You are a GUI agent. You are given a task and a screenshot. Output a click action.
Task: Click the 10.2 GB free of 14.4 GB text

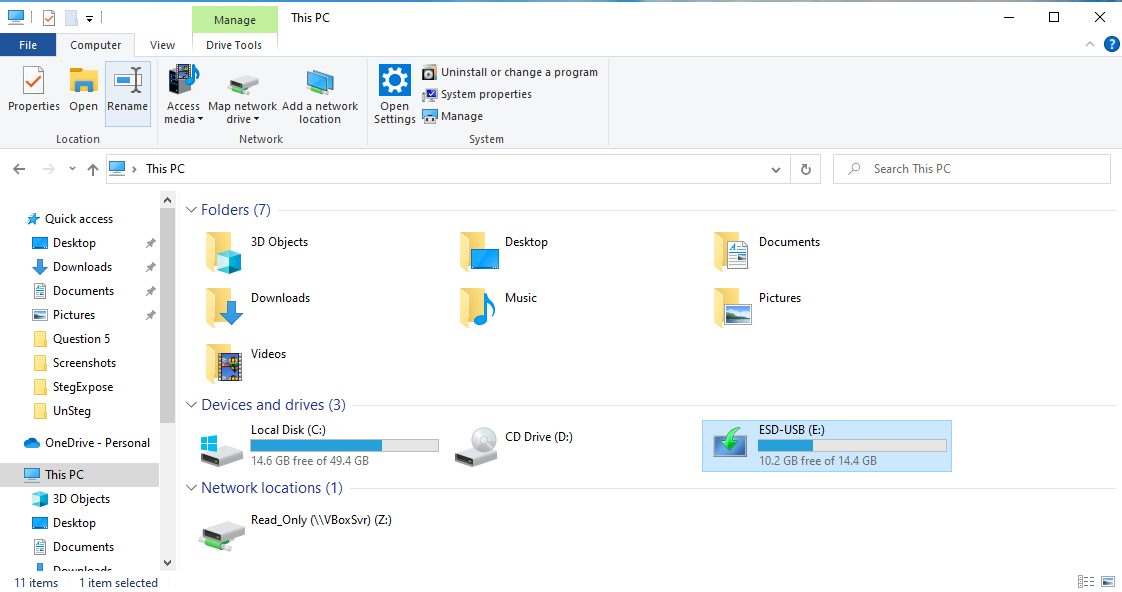pos(818,461)
